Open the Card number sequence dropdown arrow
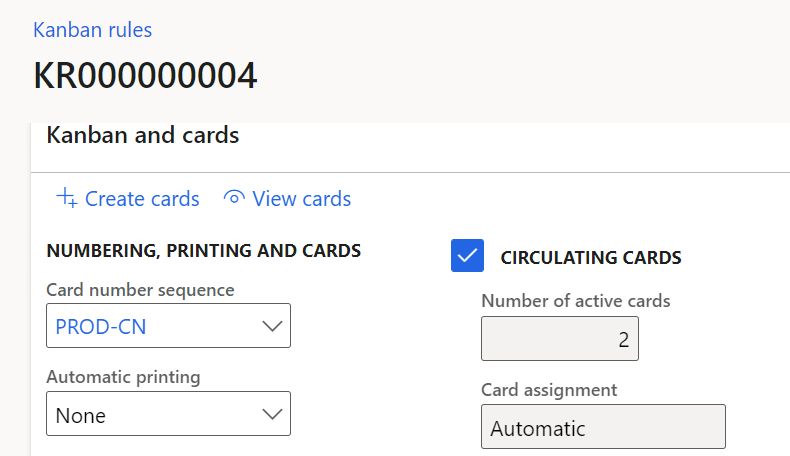 click(270, 326)
